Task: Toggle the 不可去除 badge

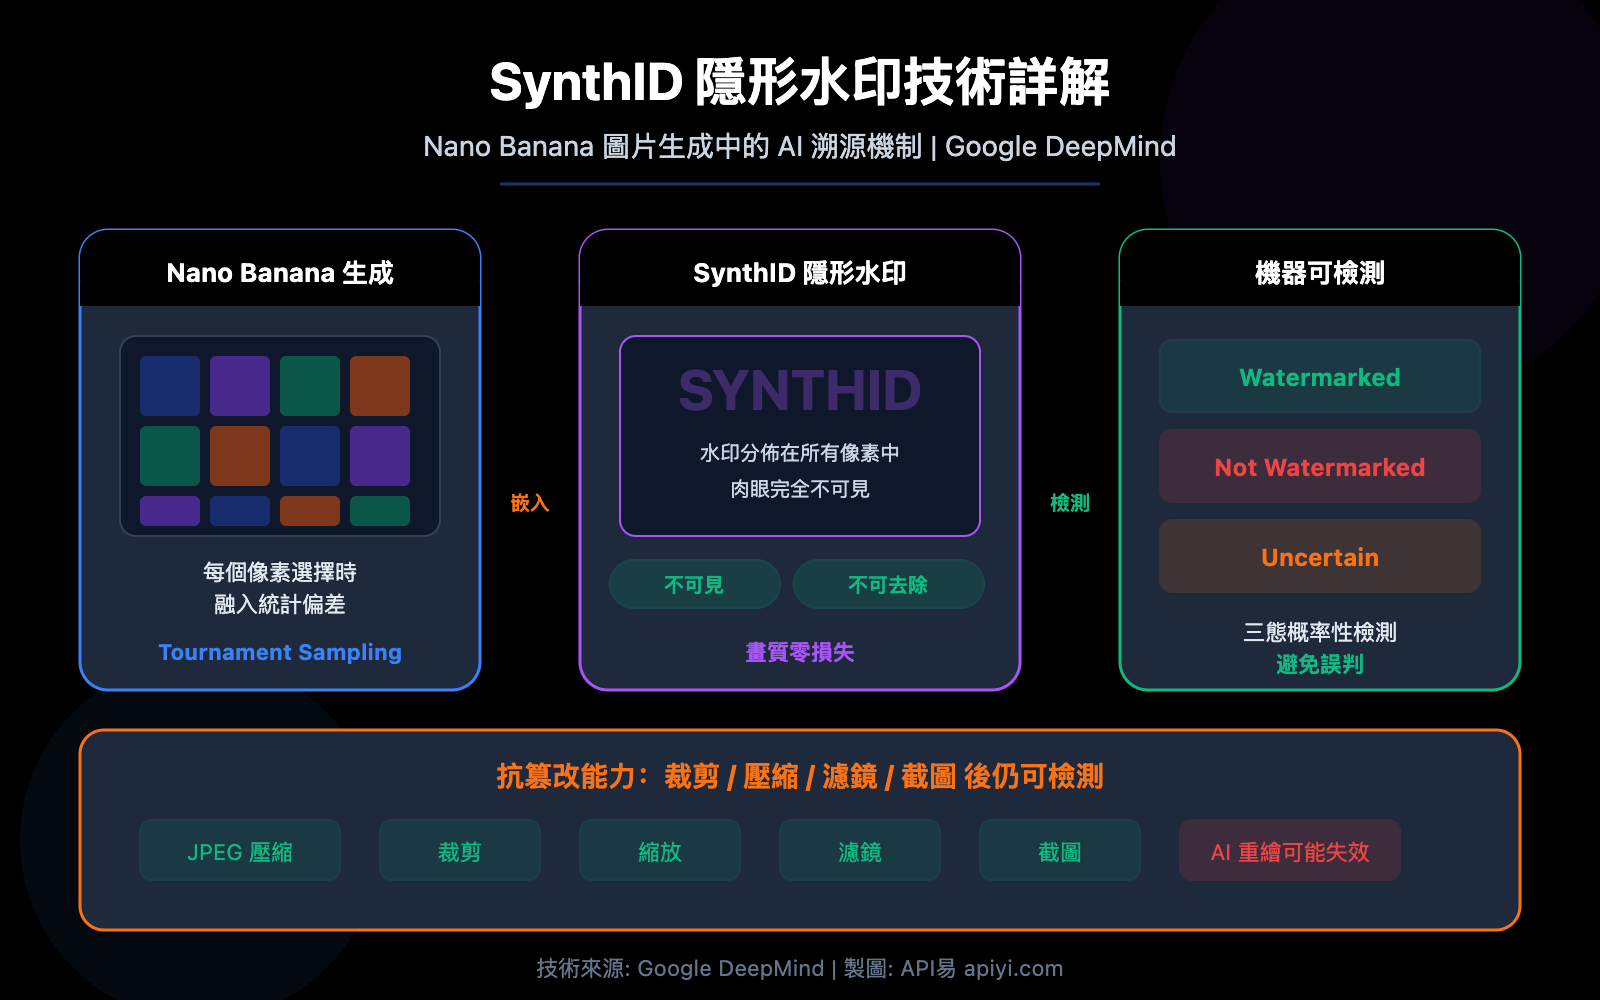Action: click(888, 584)
